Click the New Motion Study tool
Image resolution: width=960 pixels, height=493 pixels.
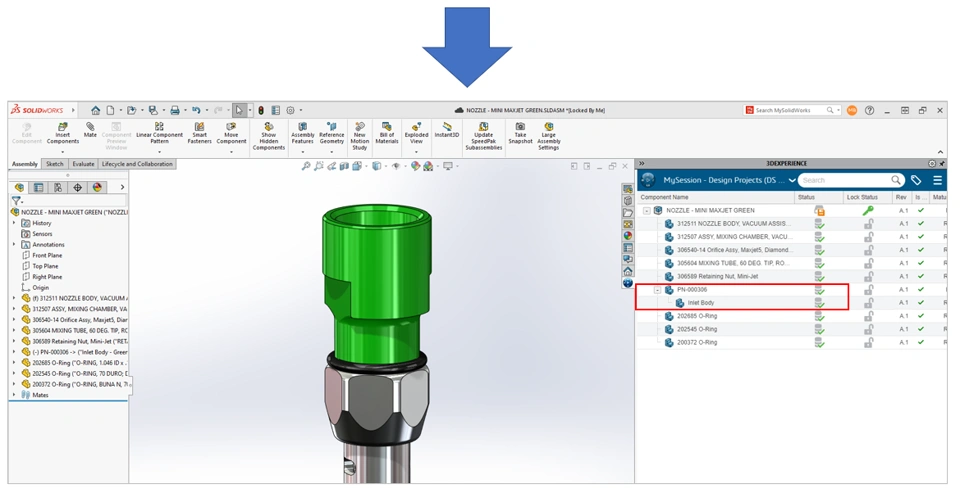tap(359, 136)
